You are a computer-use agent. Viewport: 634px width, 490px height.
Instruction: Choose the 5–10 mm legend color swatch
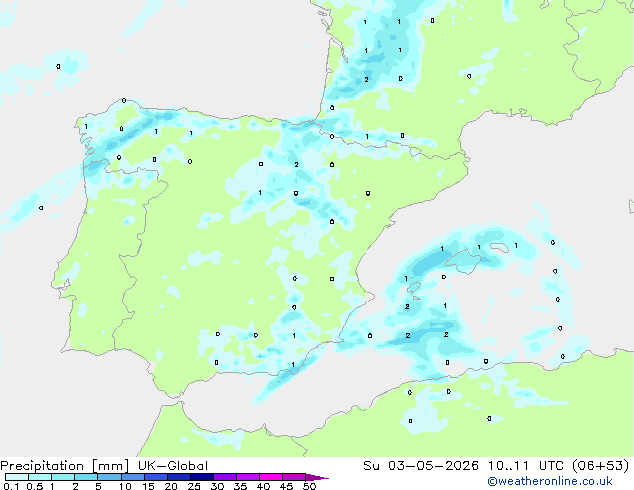(109, 477)
